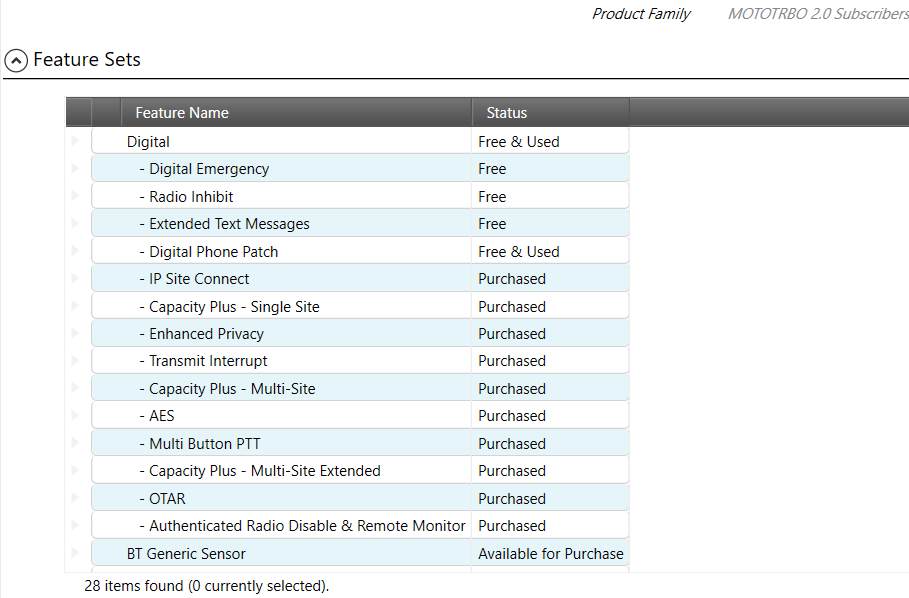
Task: Expand the Digital row arrow
Action: 75,141
